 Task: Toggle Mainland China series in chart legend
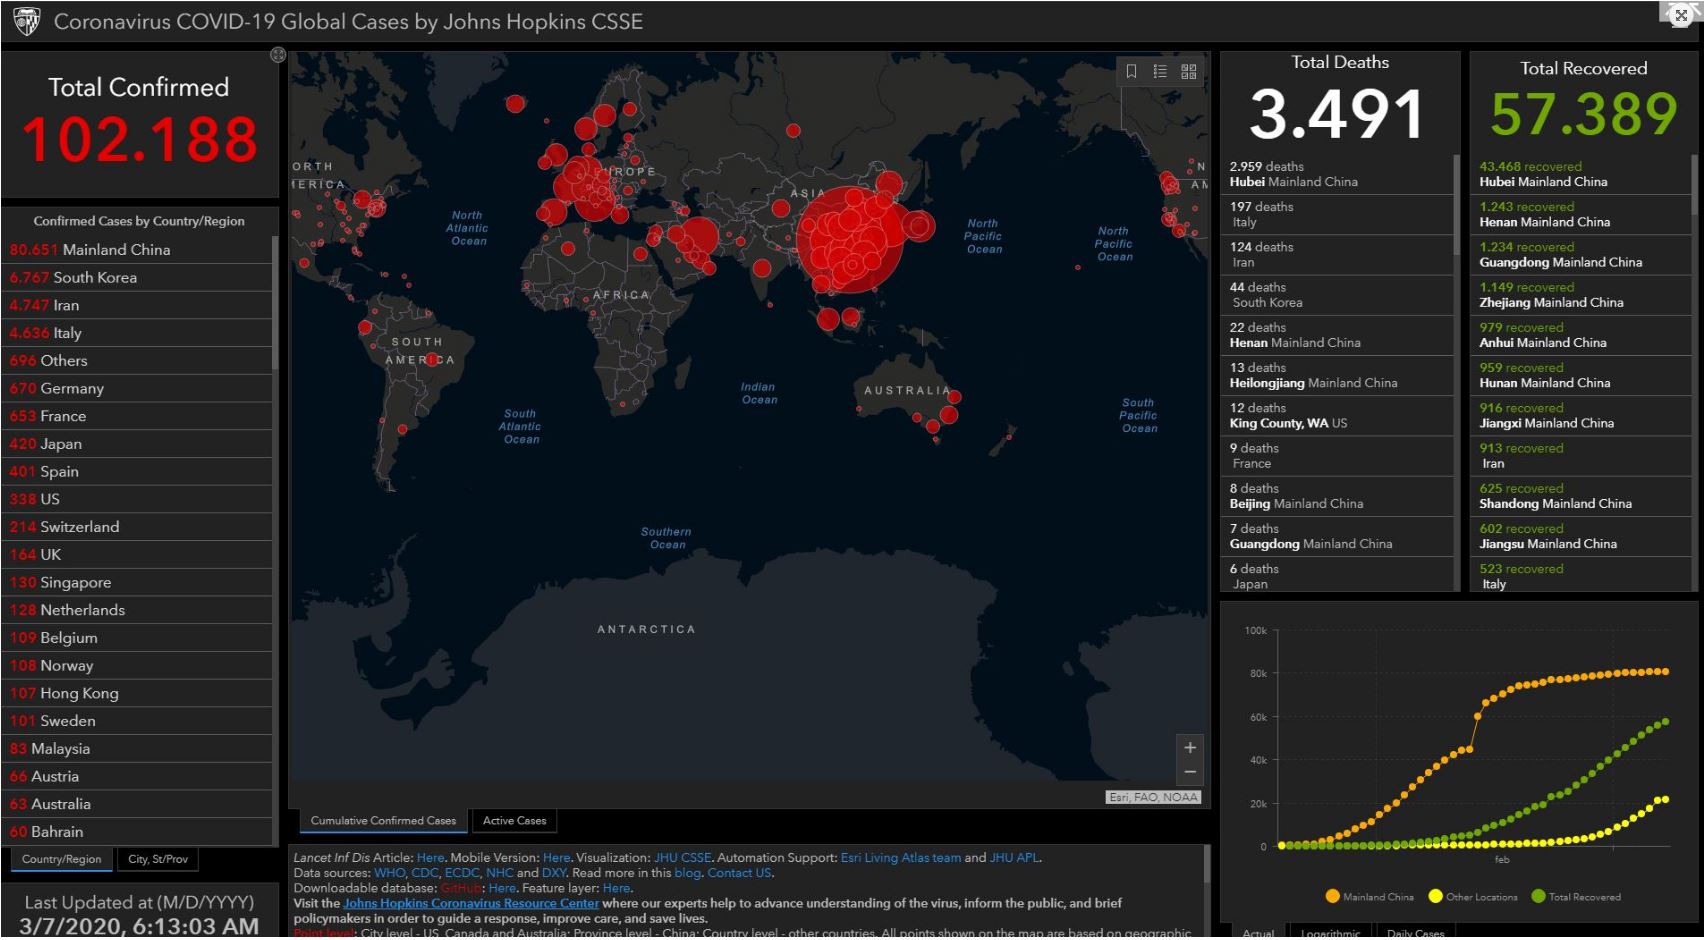(x=1369, y=897)
